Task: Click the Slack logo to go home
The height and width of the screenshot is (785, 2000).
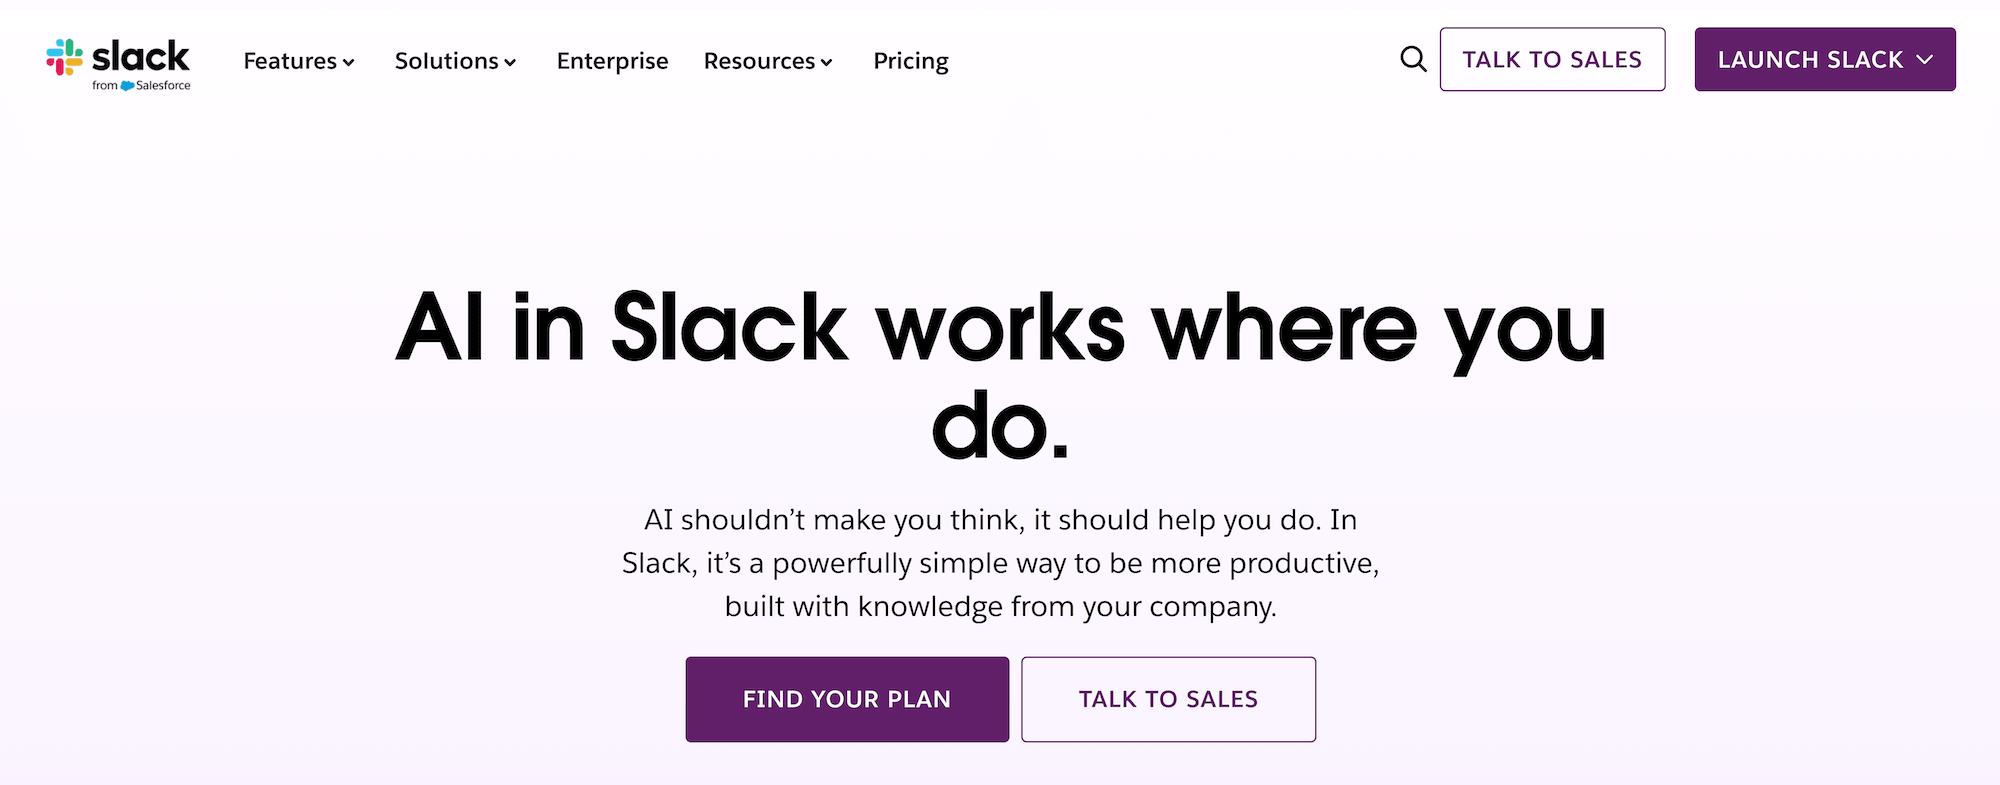Action: 118,60
